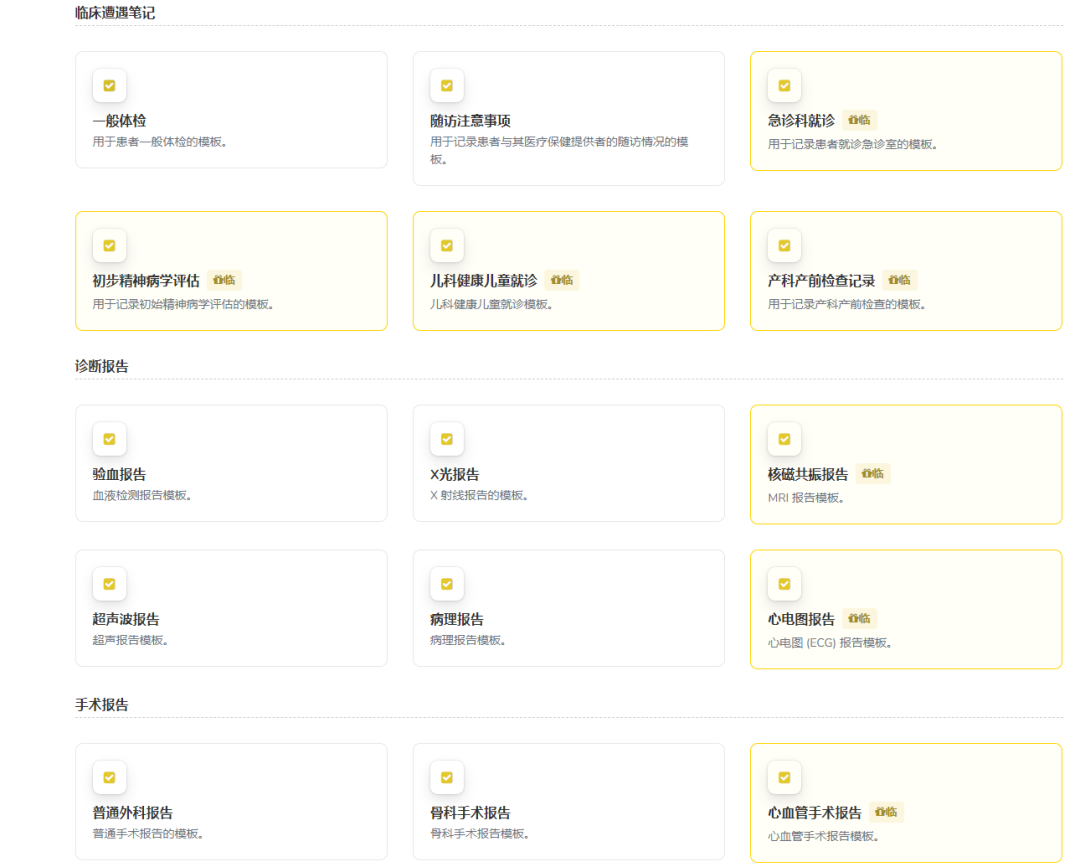The image size is (1080, 867).
Task: Select the checkbox icon on 普通外科报告 card
Action: pyautogui.click(x=109, y=778)
